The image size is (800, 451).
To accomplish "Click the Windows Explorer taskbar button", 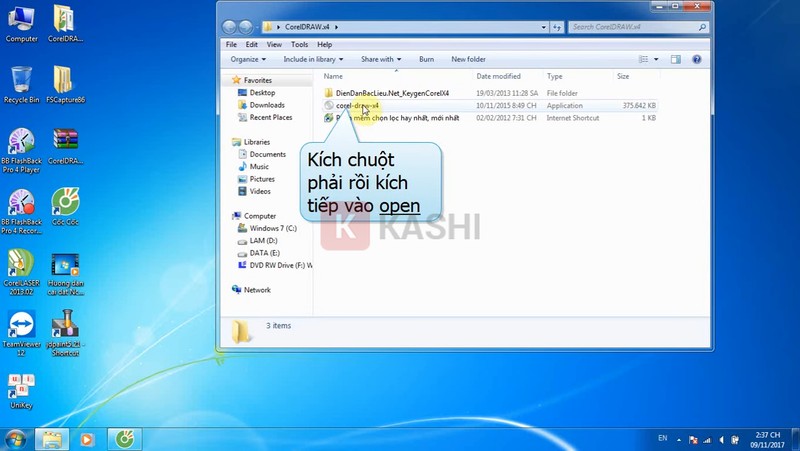I will (52, 439).
